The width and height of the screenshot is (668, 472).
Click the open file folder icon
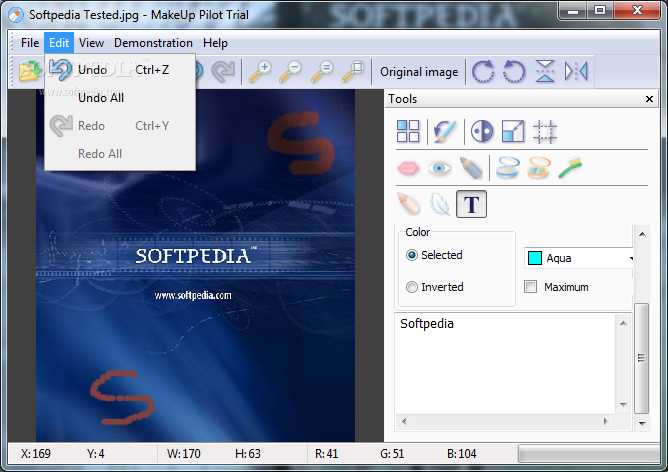[x=29, y=71]
